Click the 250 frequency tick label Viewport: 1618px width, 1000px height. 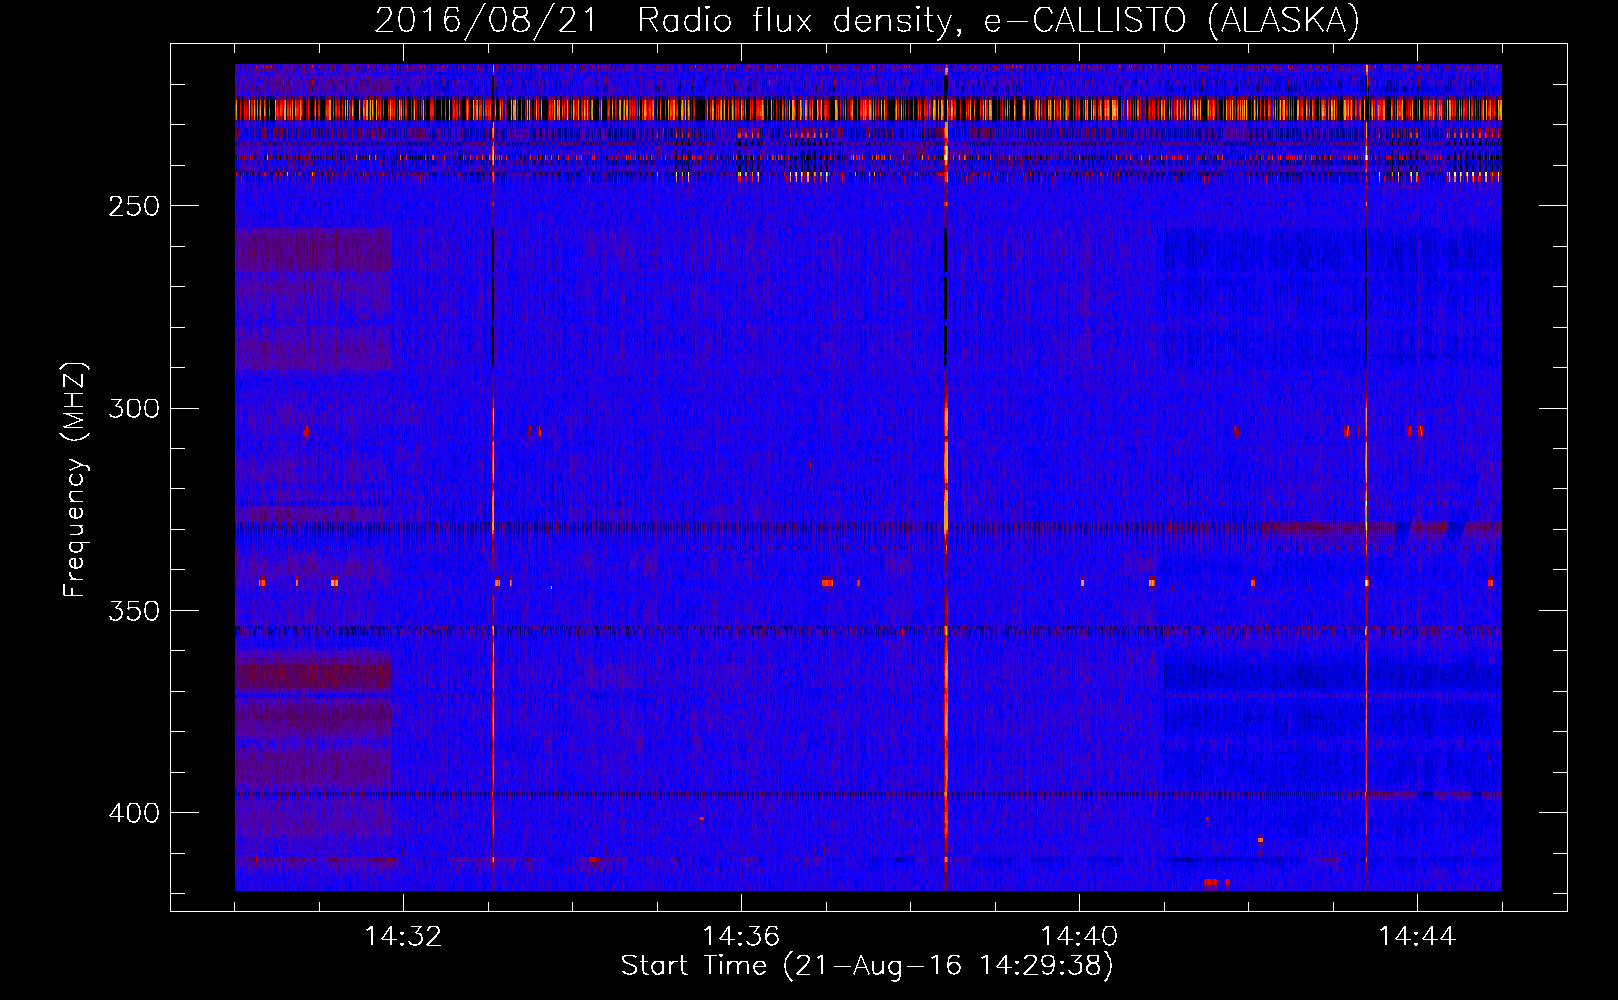coord(134,206)
